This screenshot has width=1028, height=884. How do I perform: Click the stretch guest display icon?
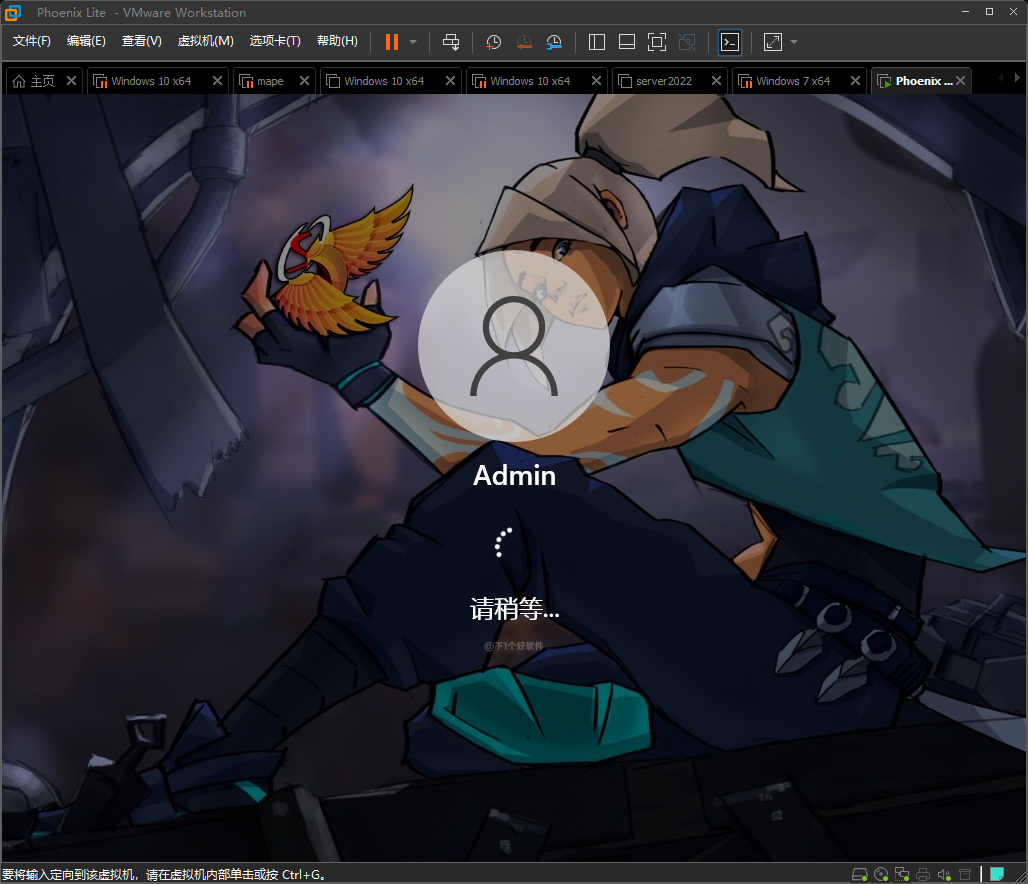click(x=773, y=42)
